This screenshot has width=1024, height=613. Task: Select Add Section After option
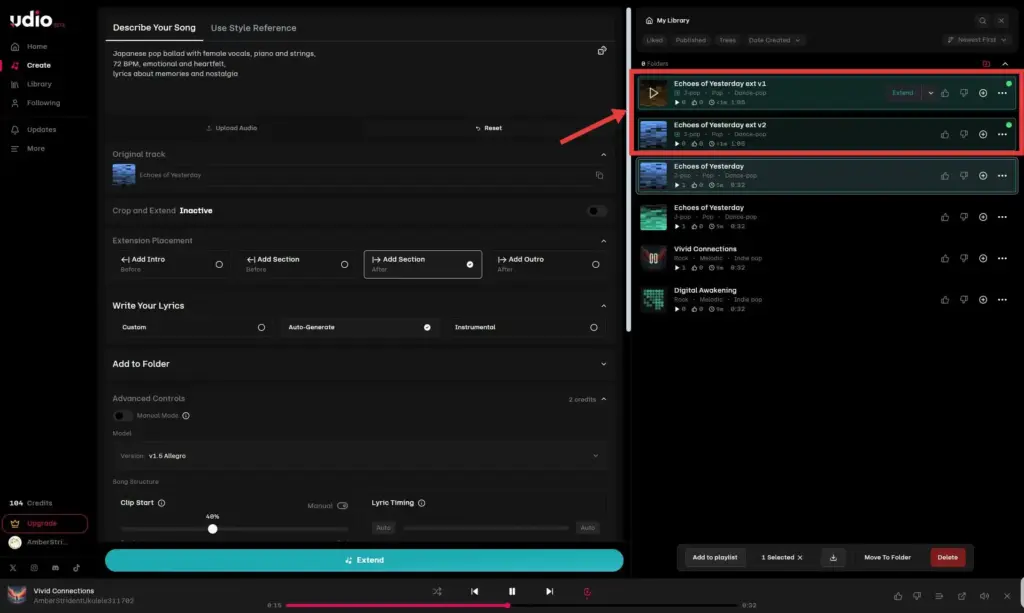(423, 264)
